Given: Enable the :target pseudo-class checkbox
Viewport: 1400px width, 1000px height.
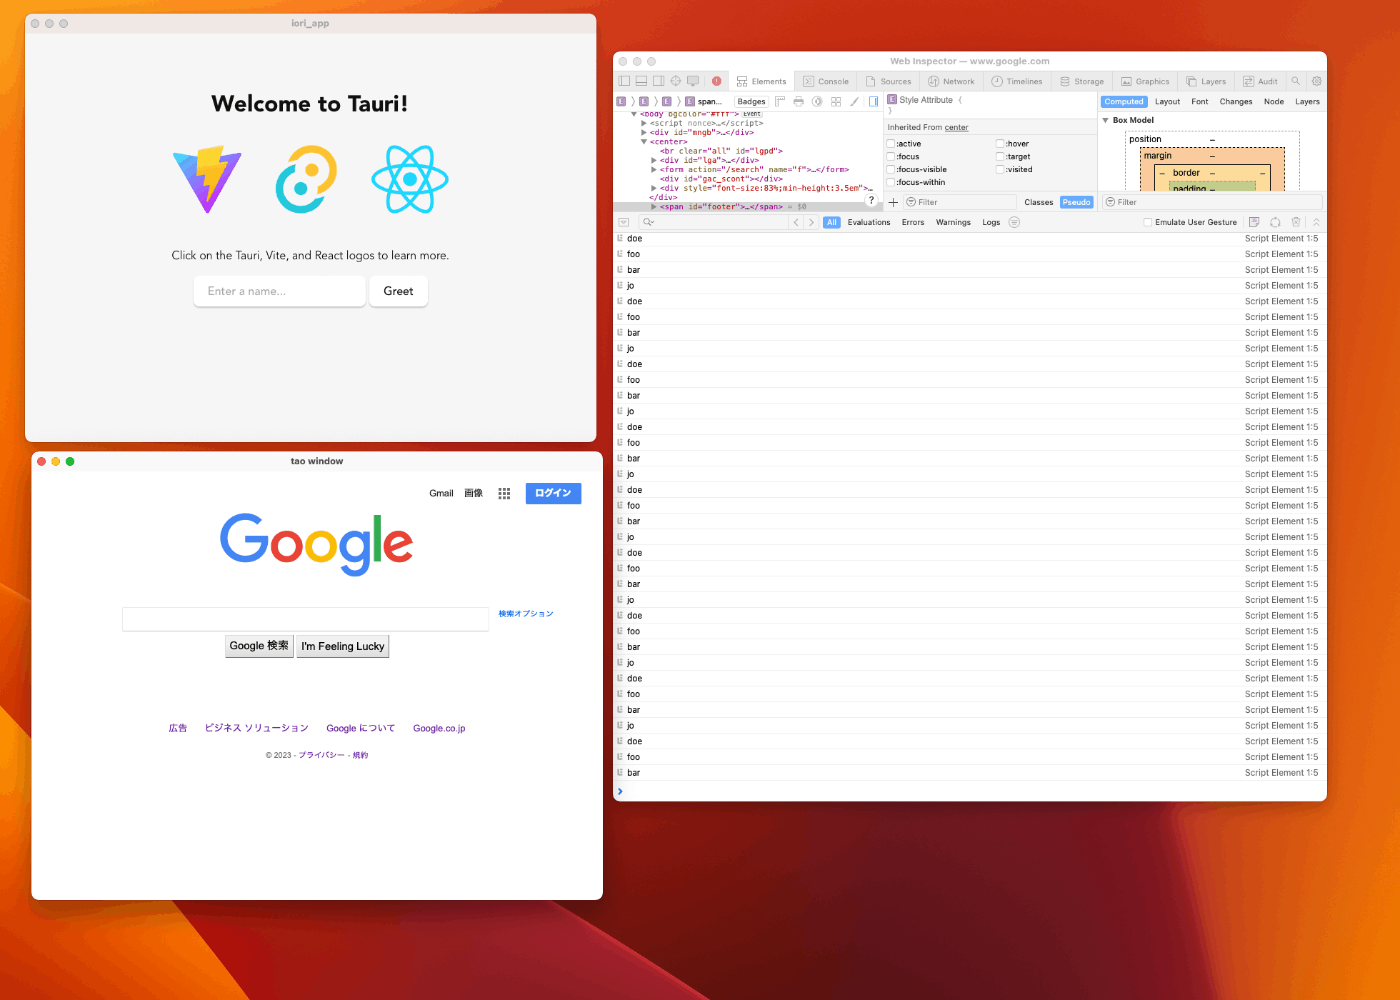Looking at the screenshot, I should [x=1000, y=157].
